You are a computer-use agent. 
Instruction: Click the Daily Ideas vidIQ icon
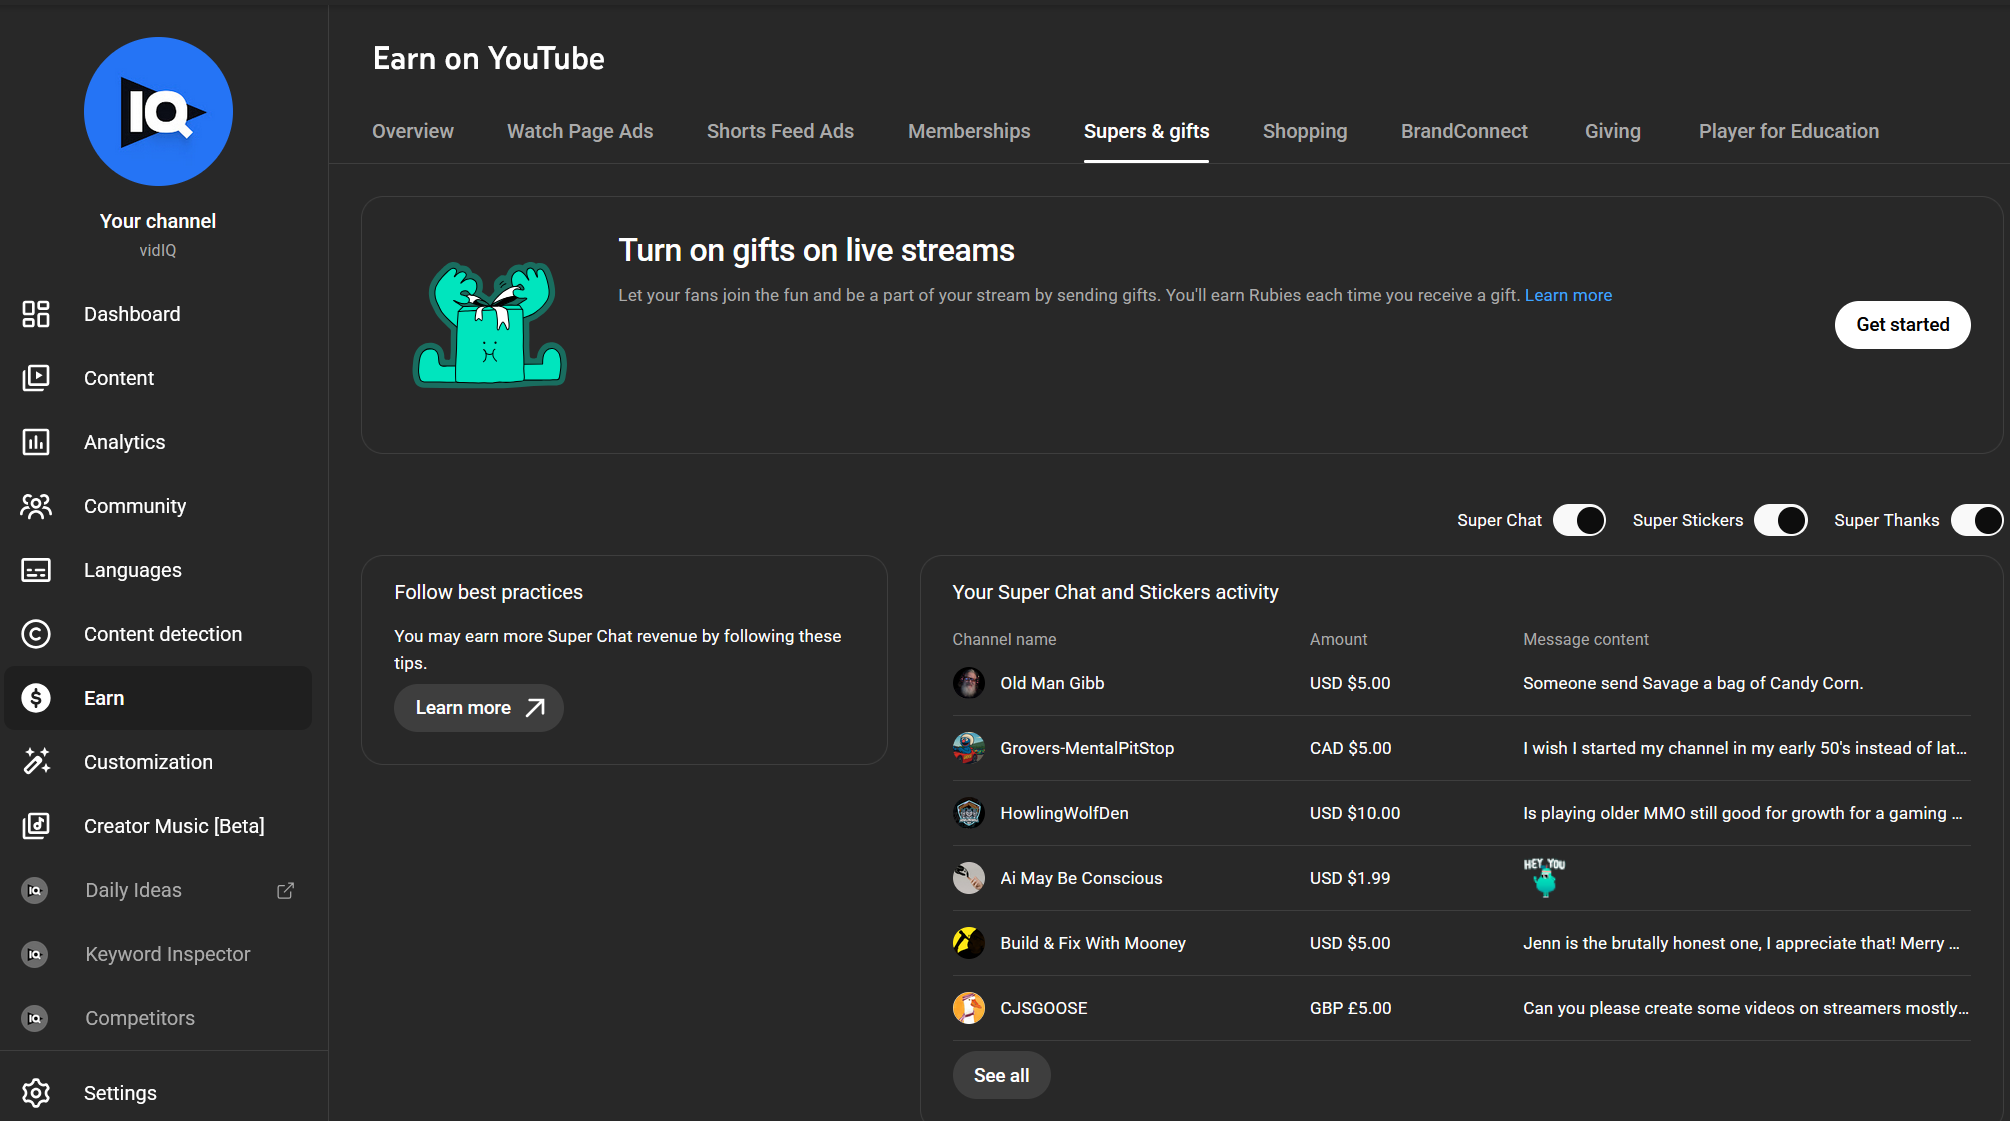[35, 890]
